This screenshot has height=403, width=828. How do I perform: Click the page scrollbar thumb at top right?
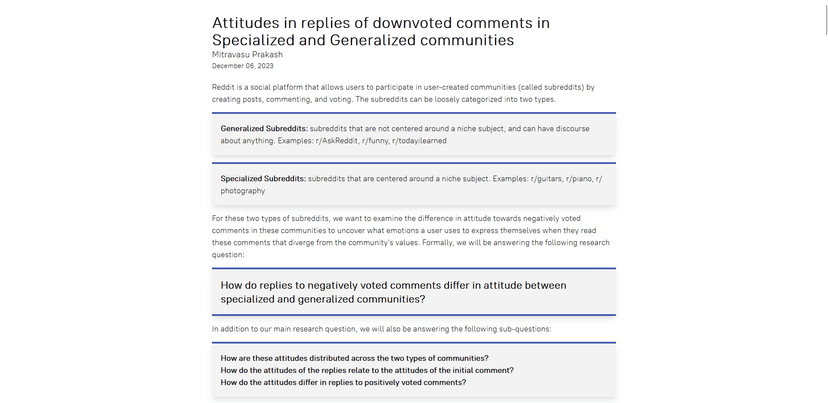(x=826, y=16)
